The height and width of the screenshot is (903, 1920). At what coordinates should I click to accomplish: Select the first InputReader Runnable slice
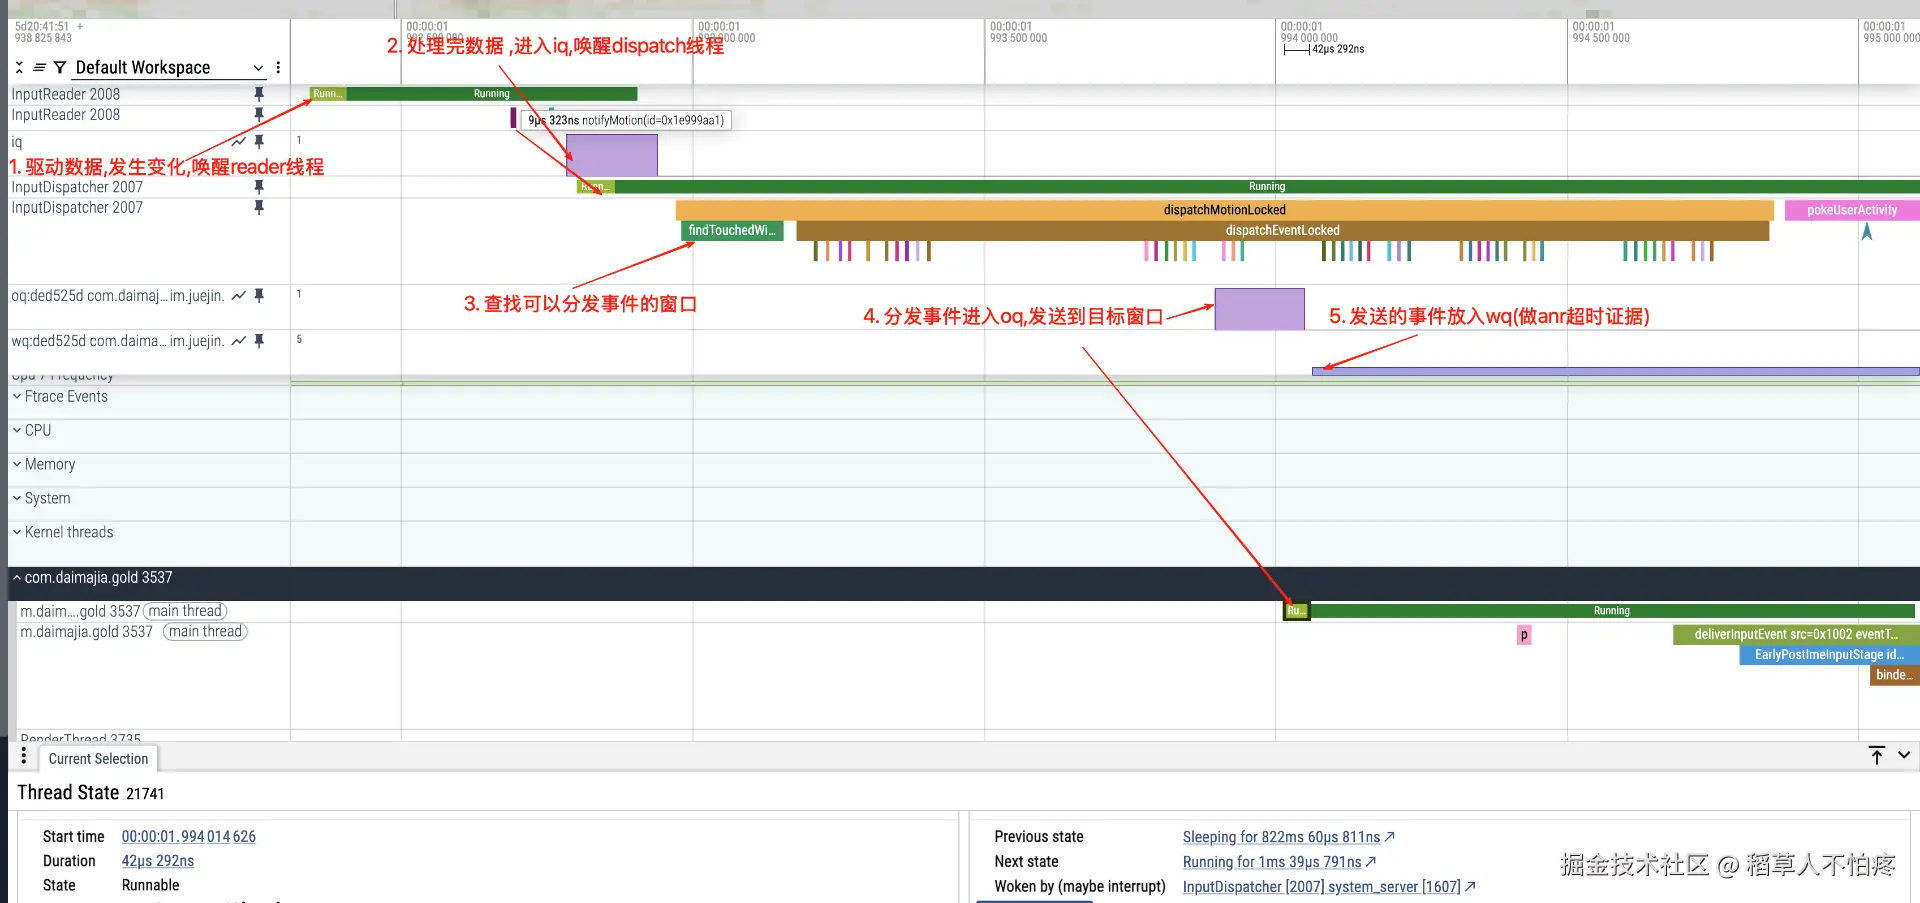coord(328,94)
